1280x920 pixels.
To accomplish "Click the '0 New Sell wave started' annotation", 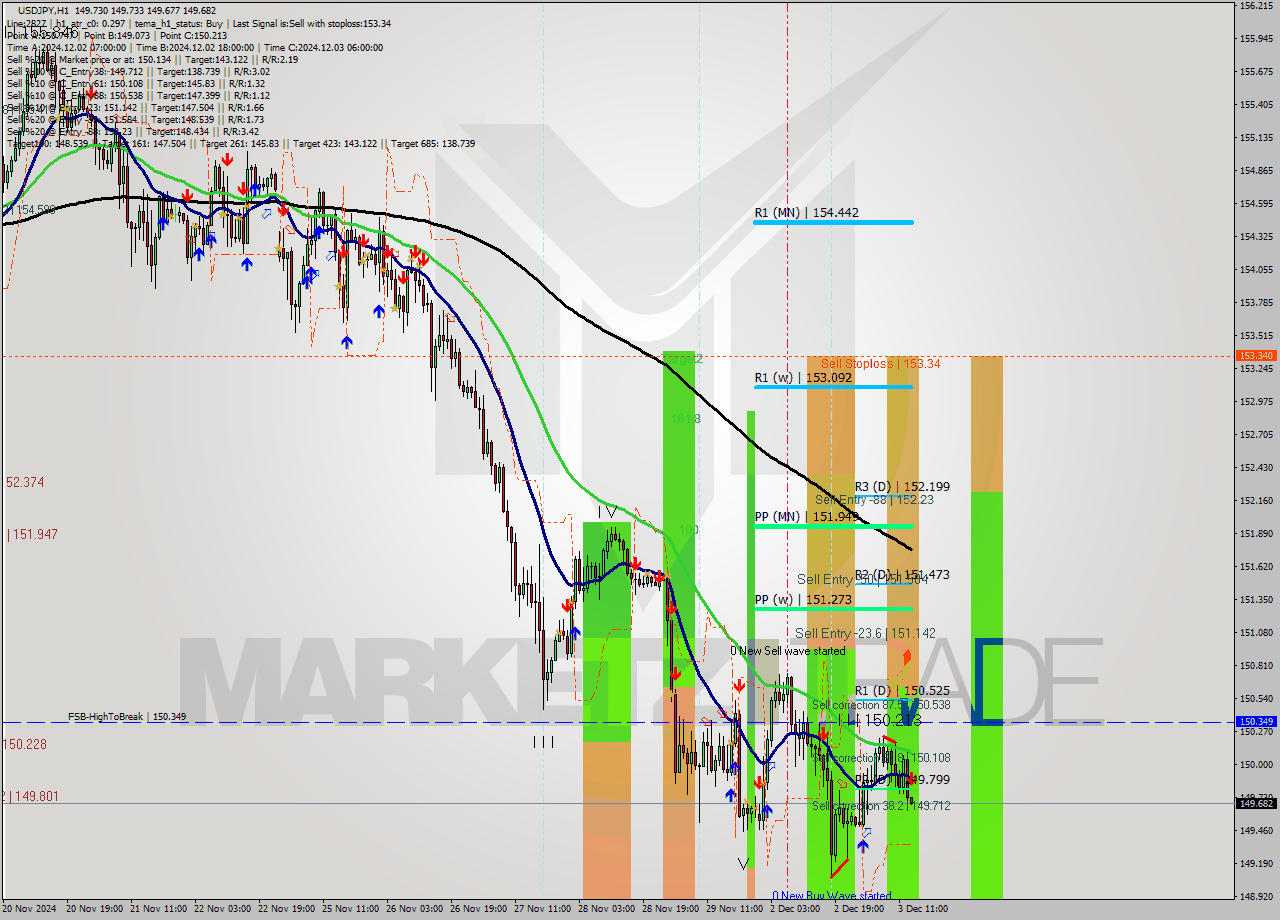I will pyautogui.click(x=787, y=651).
